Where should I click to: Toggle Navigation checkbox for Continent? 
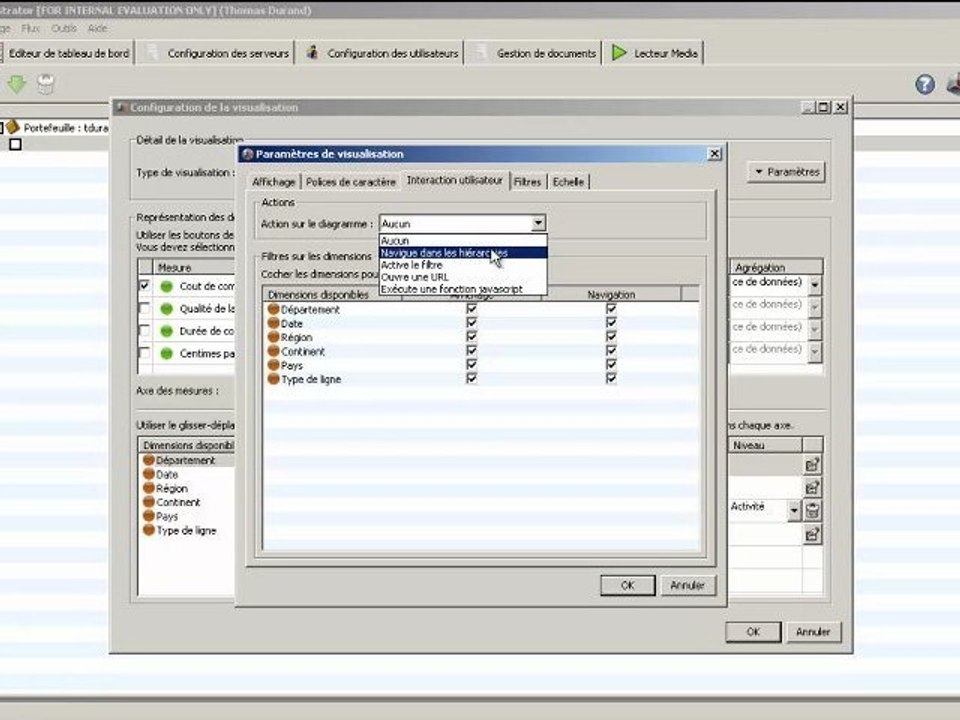click(611, 350)
